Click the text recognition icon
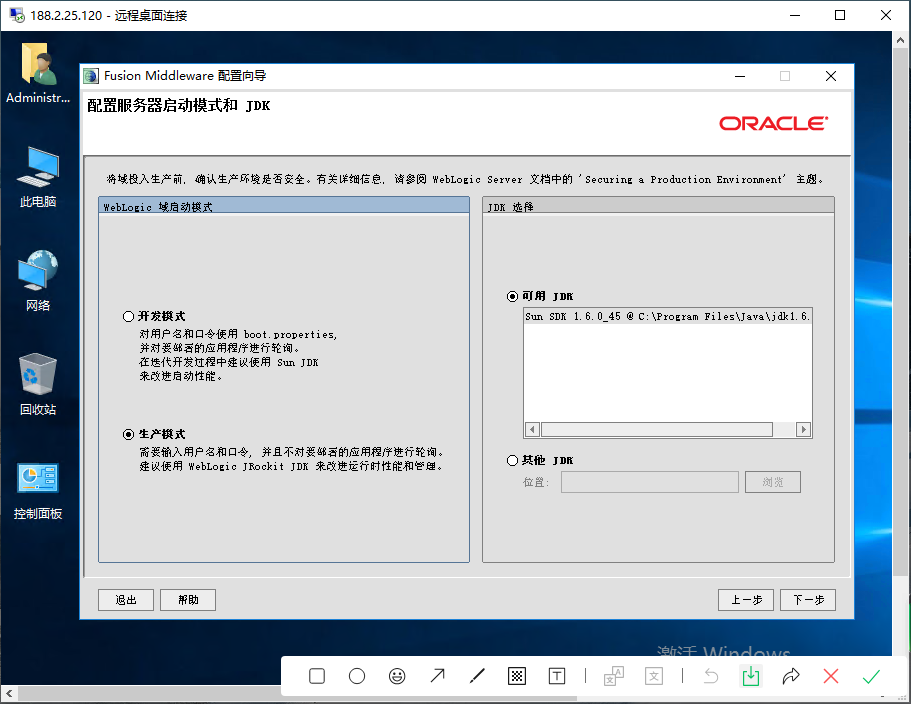 pos(654,676)
